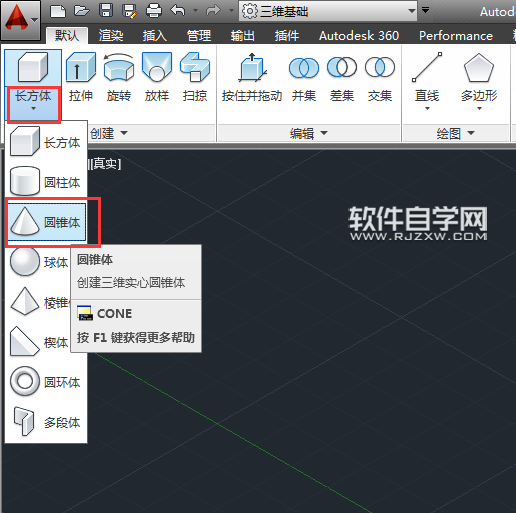Choose 圆柱体 cylinder from the list

46,182
